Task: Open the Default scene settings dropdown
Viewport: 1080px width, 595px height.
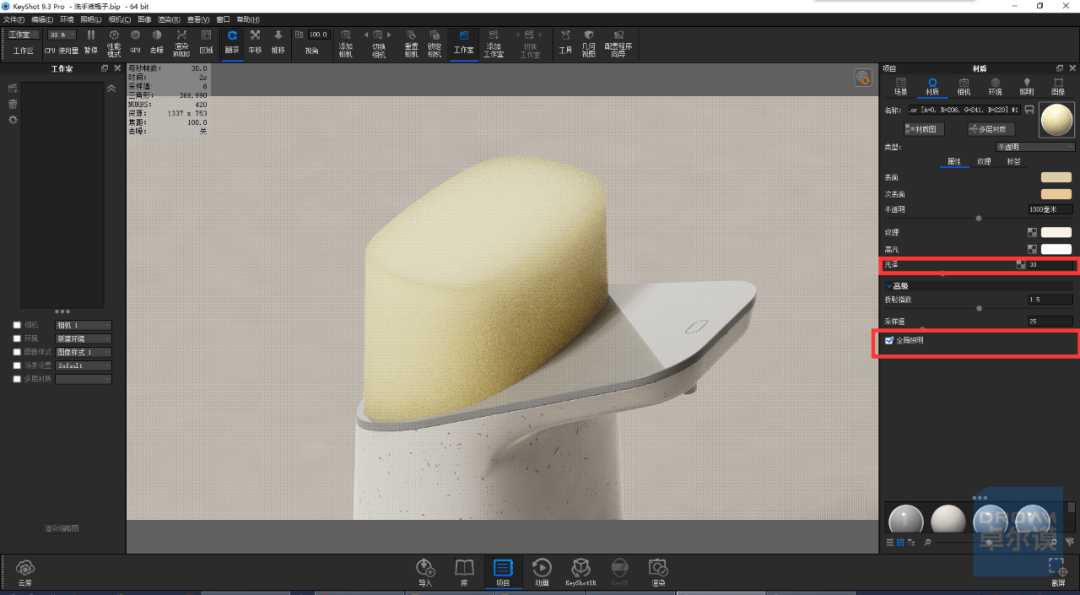Action: point(83,366)
